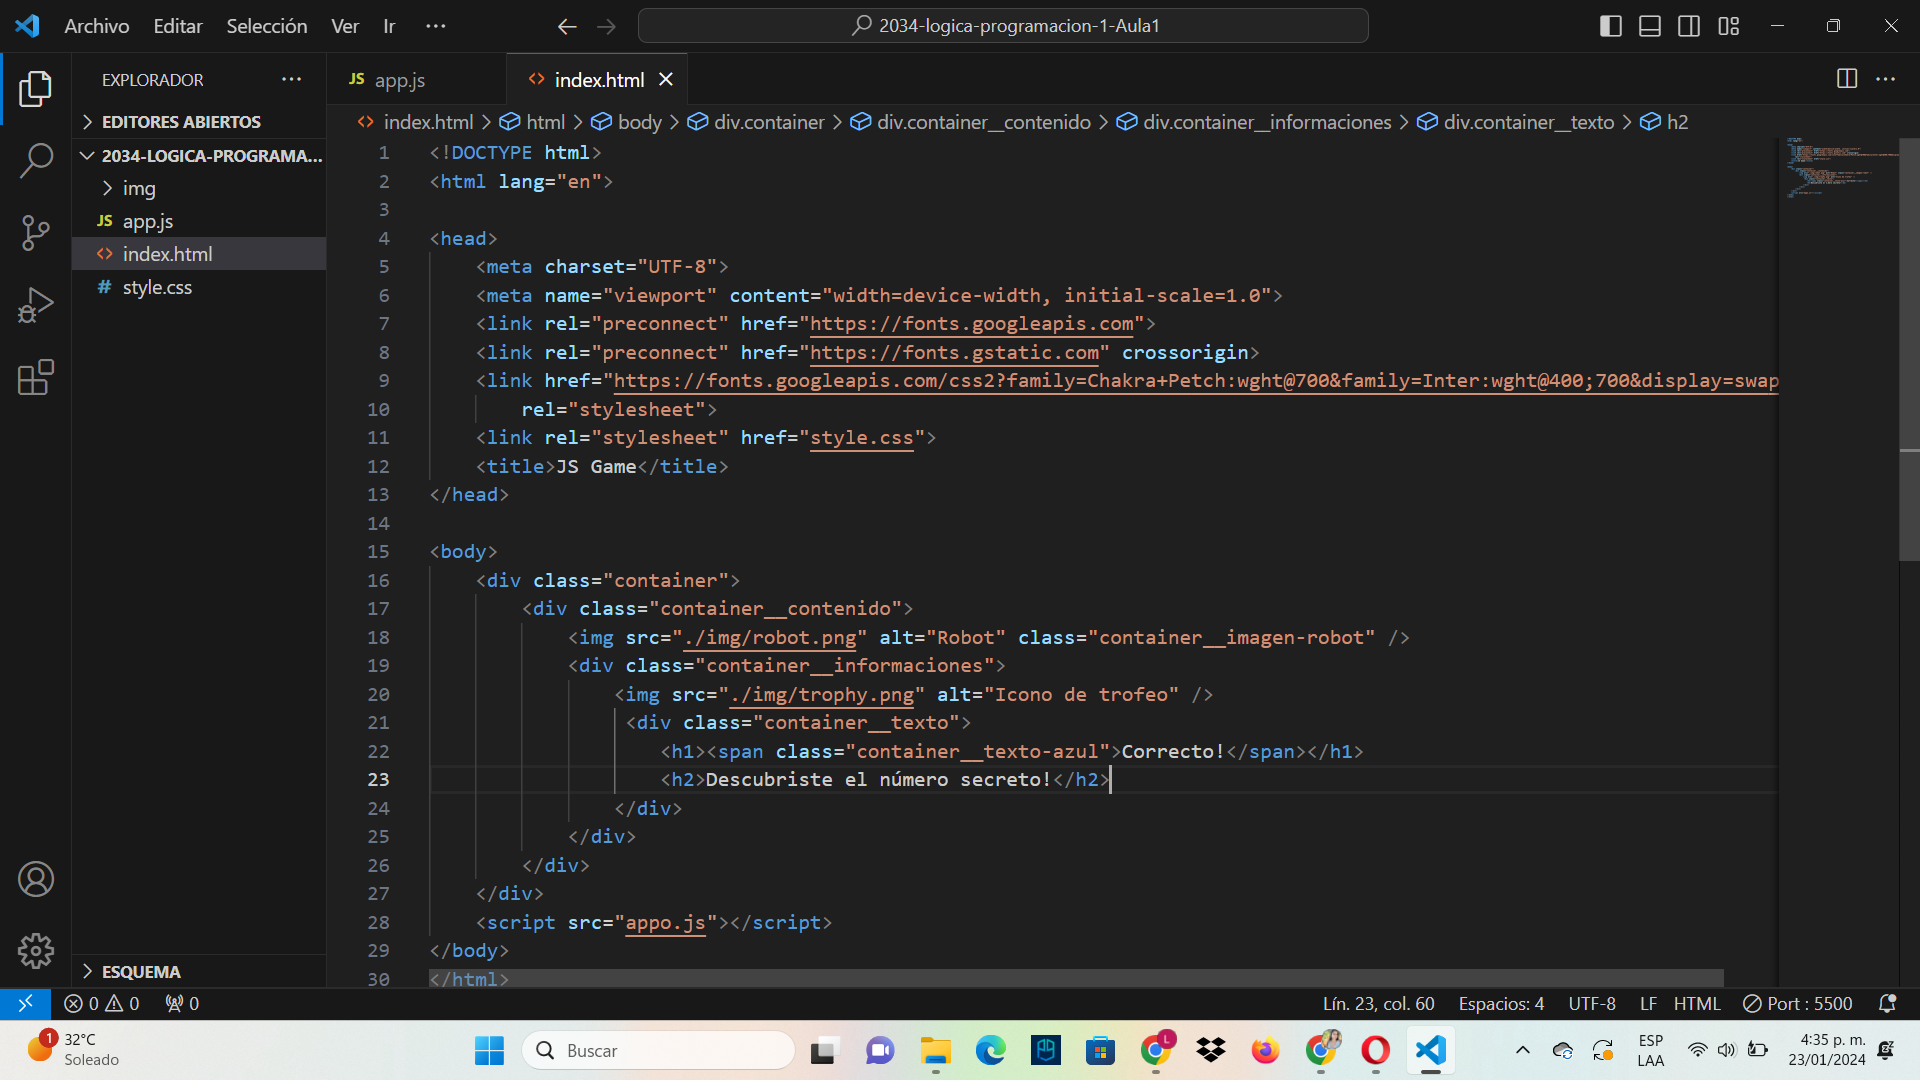Go to line via Lín. 23, col. 60
The width and height of the screenshot is (1920, 1080).
click(x=1378, y=1003)
